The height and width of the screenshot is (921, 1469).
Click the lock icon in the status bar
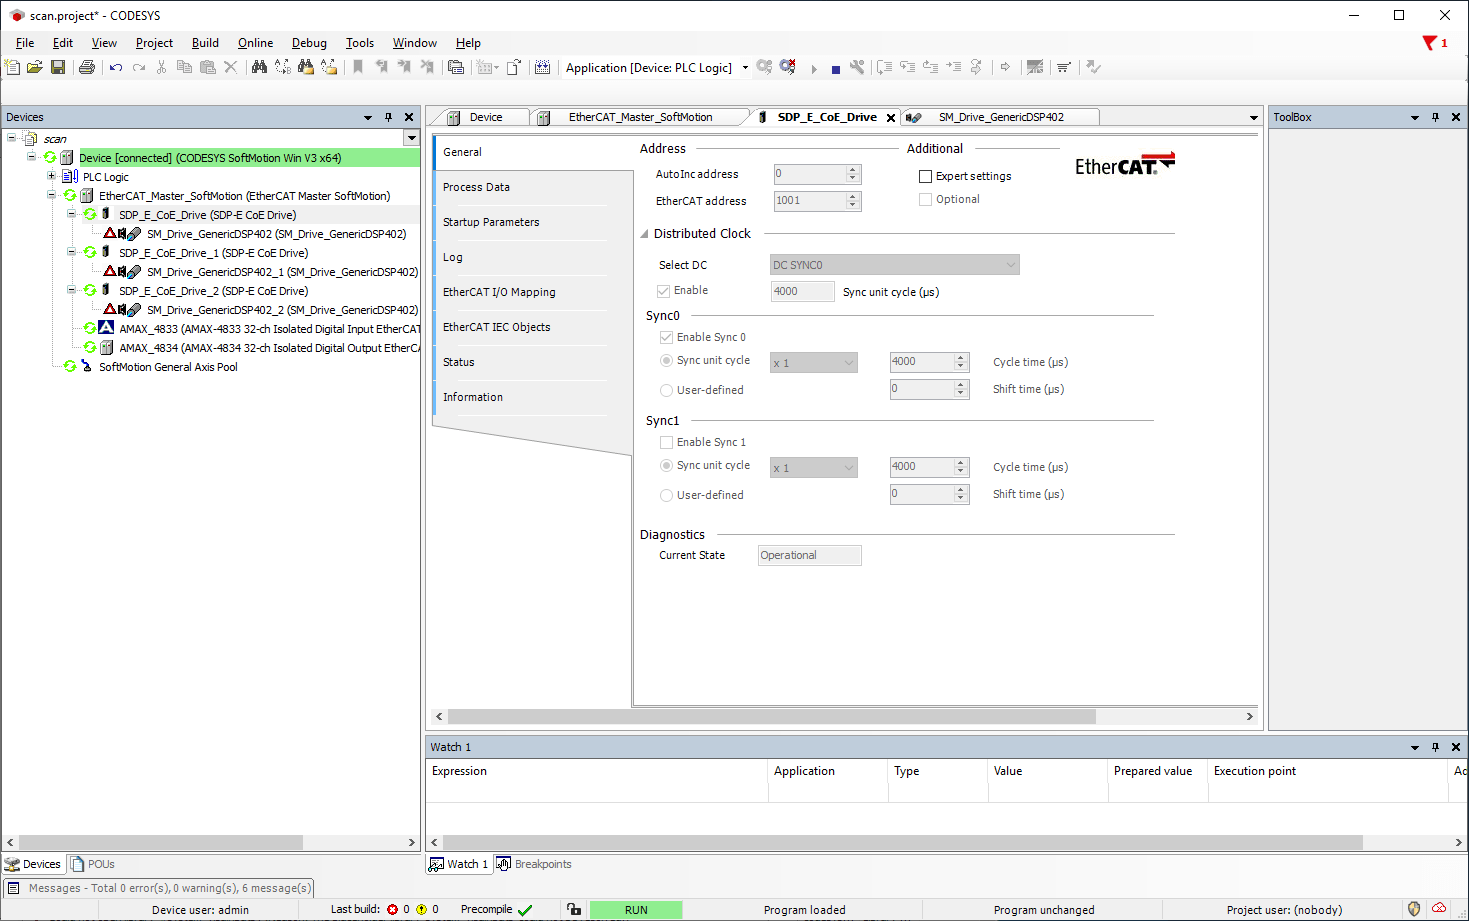click(x=574, y=909)
